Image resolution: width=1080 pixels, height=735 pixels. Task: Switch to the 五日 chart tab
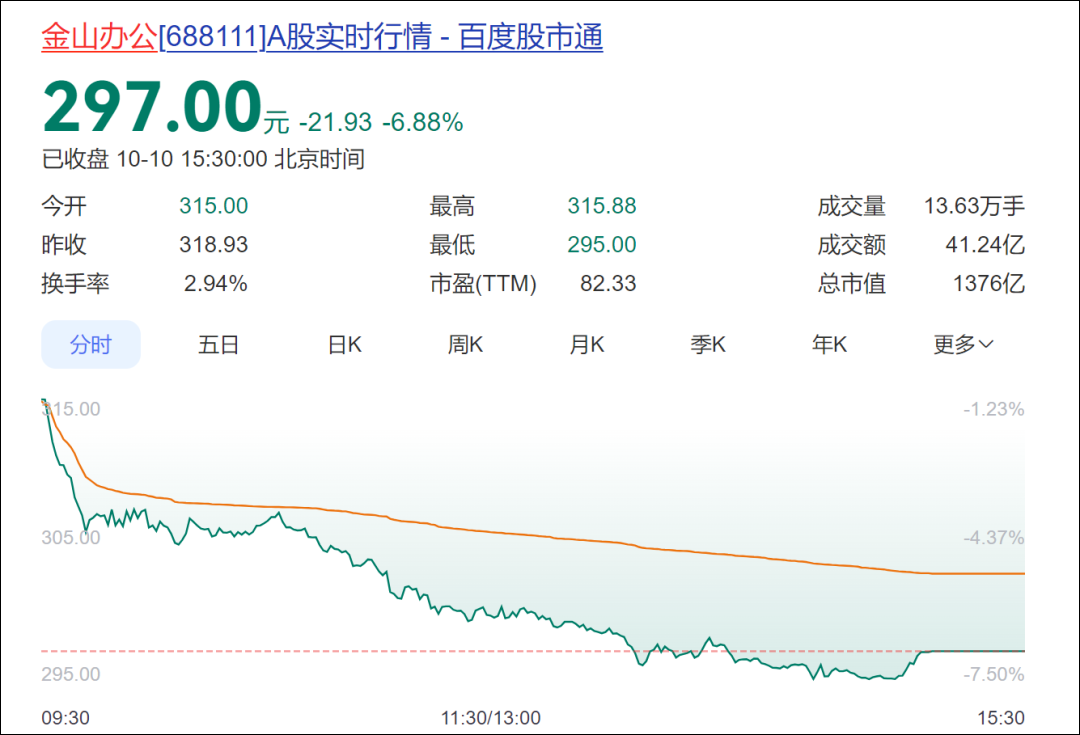pyautogui.click(x=218, y=344)
